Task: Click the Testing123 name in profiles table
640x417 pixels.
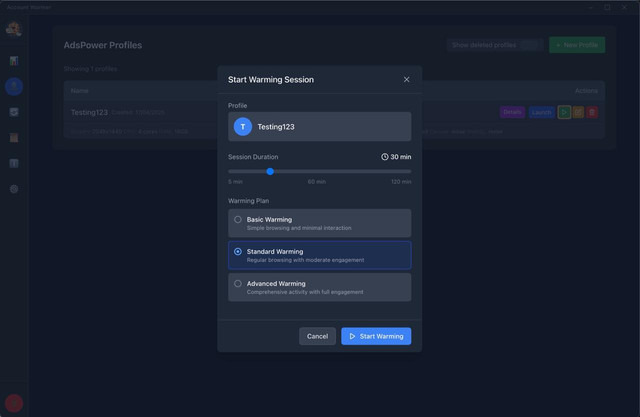Action: pos(89,112)
